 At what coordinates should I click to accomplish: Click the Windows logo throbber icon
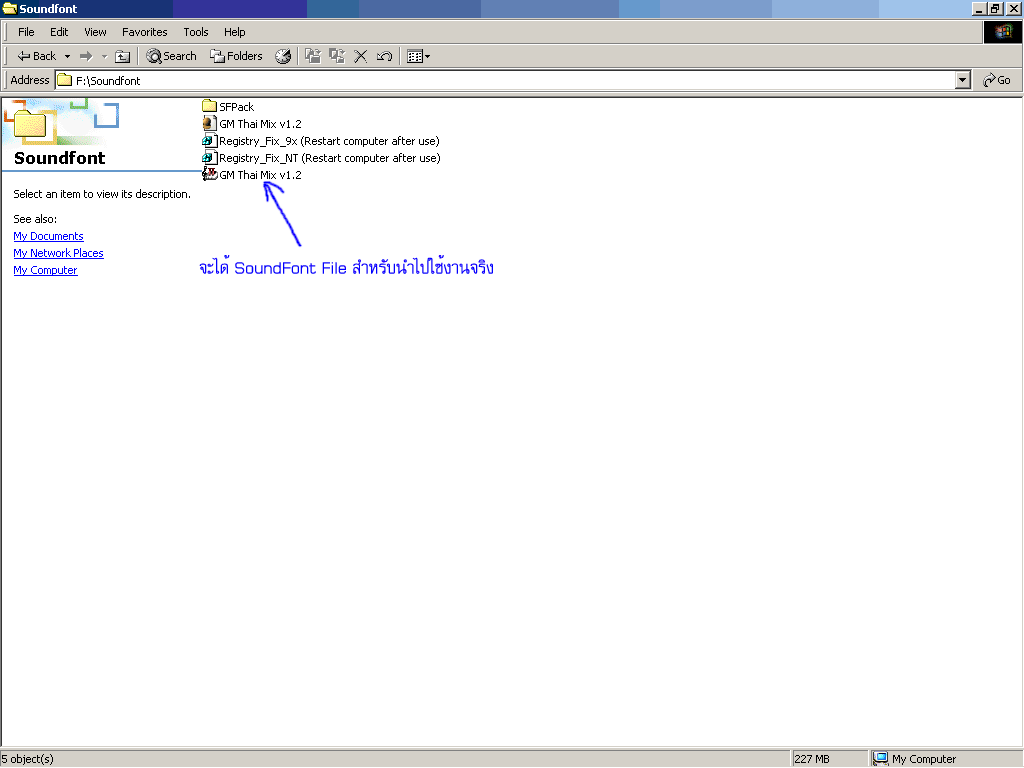click(1002, 32)
